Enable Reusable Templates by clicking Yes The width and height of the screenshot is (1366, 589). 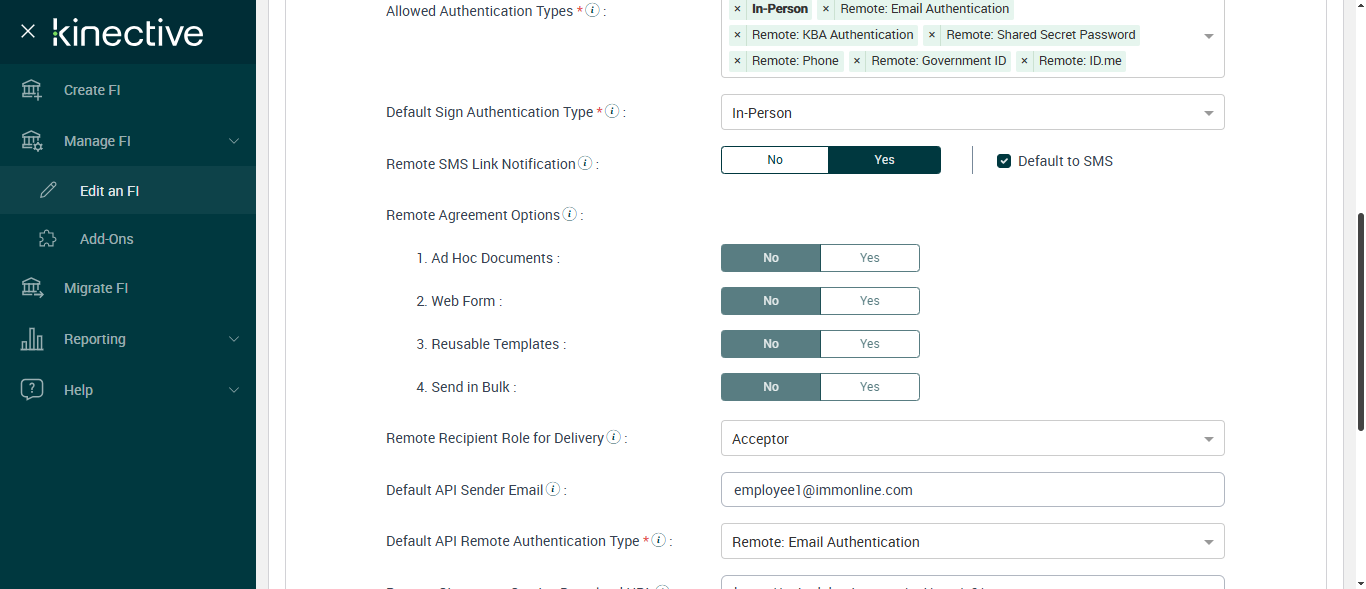pos(869,344)
